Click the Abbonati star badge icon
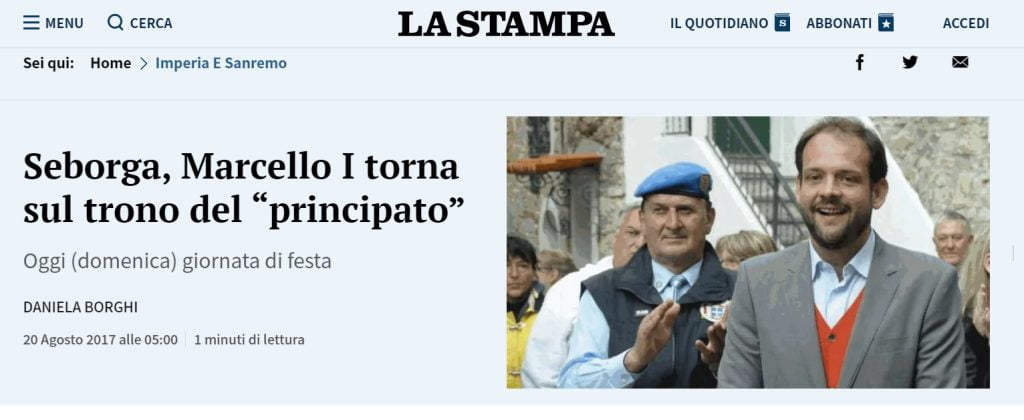 pyautogui.click(x=886, y=23)
